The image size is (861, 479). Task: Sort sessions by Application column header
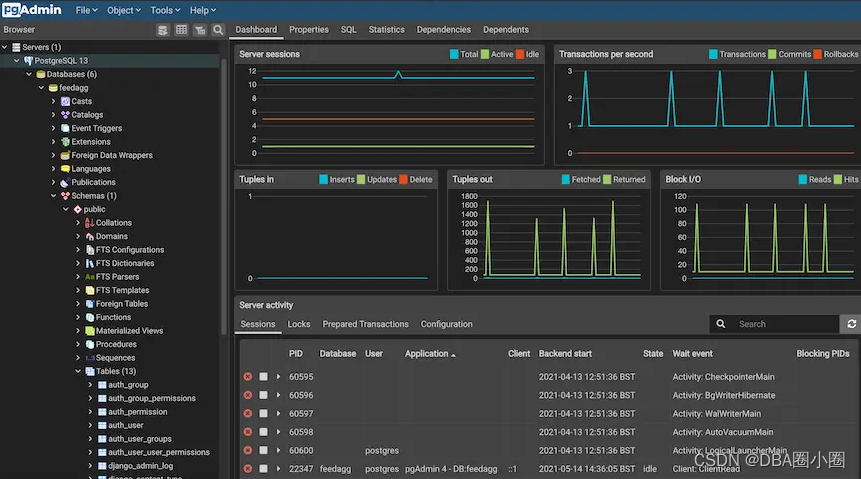tap(430, 354)
